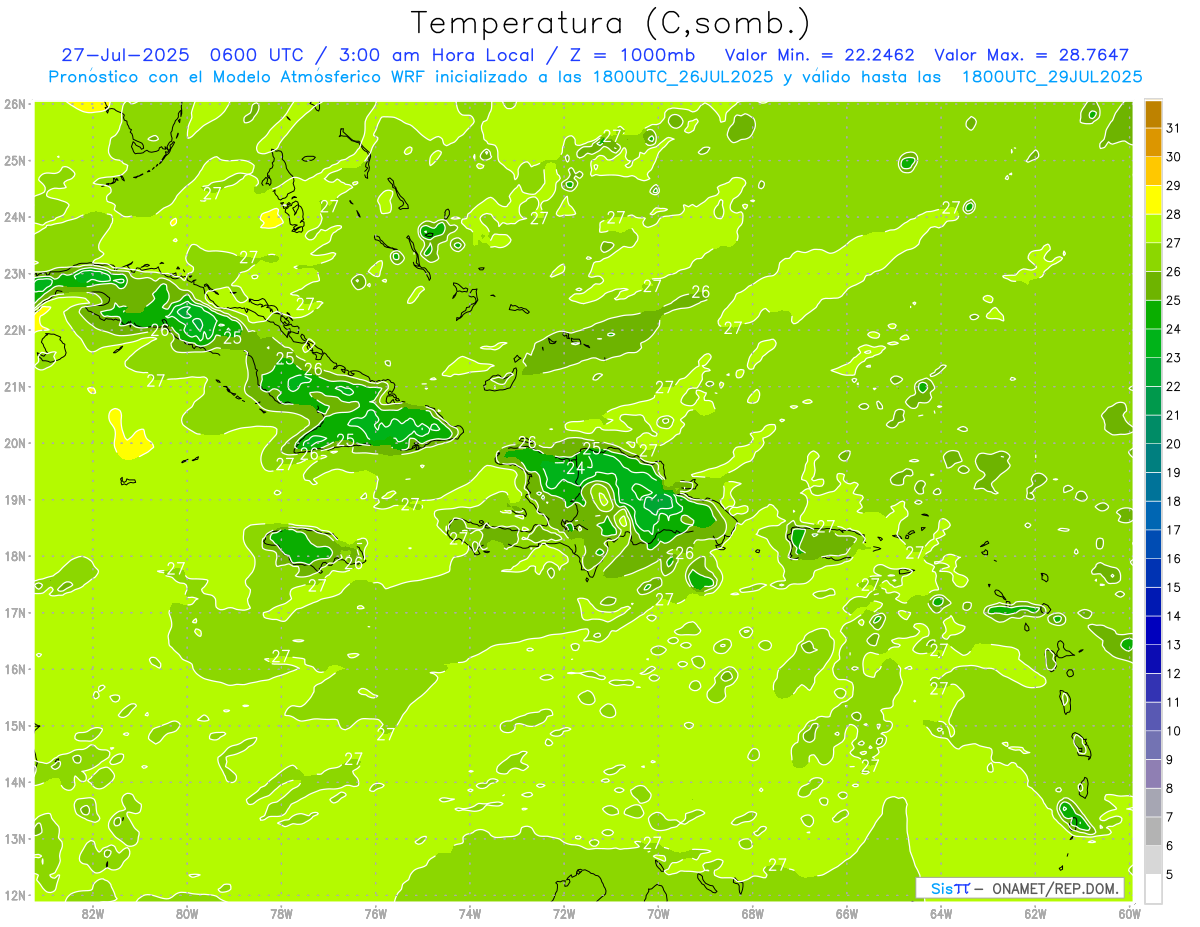The width and height of the screenshot is (1200, 927).
Task: Select the "27-Jul-2025" date text
Action: pos(124,55)
